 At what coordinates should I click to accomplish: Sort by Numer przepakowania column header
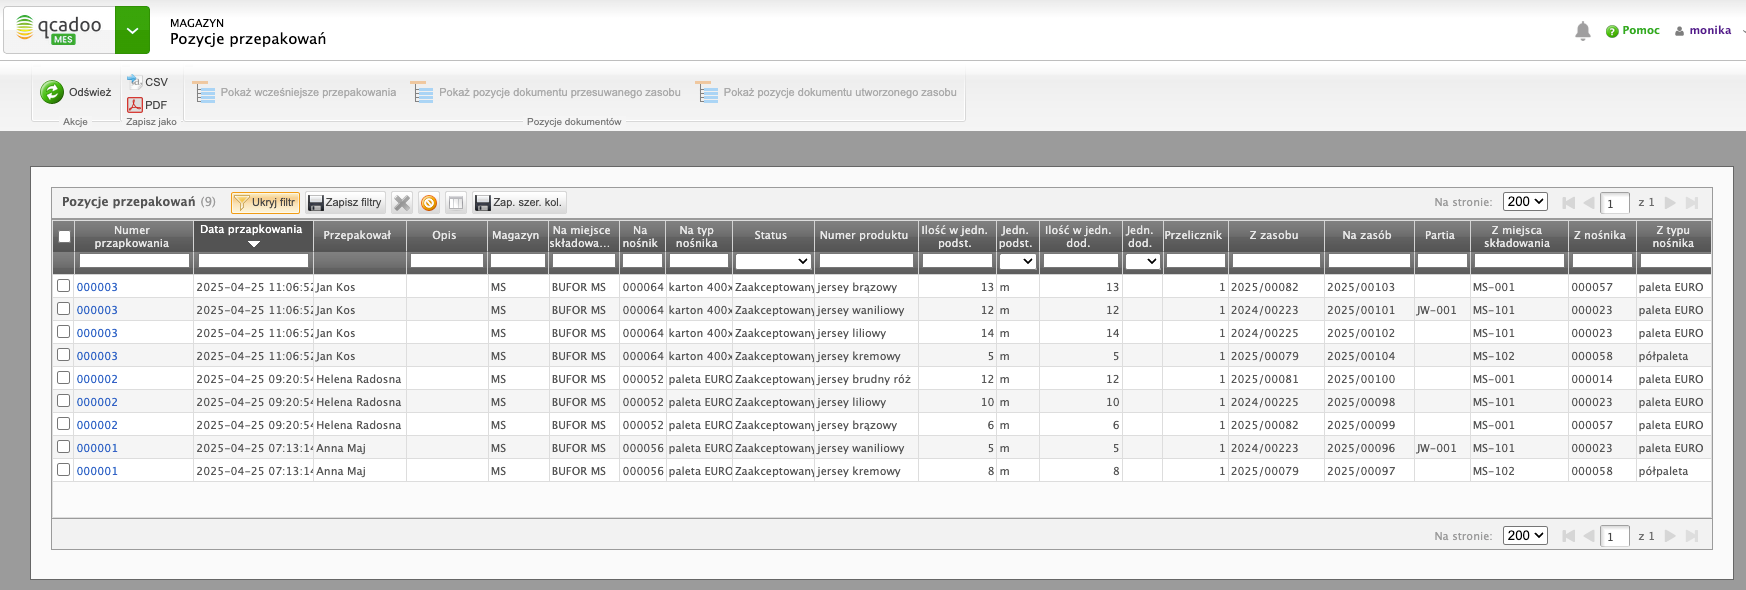[x=132, y=236]
